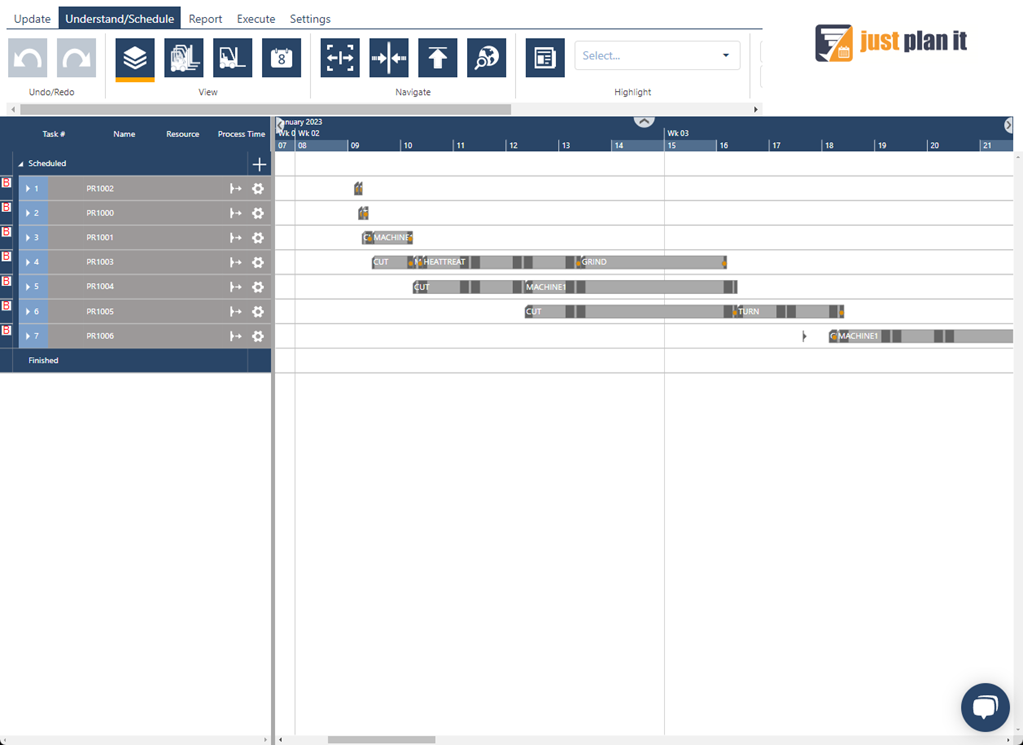
Task: Open gear settings for PR1003
Action: pos(258,263)
